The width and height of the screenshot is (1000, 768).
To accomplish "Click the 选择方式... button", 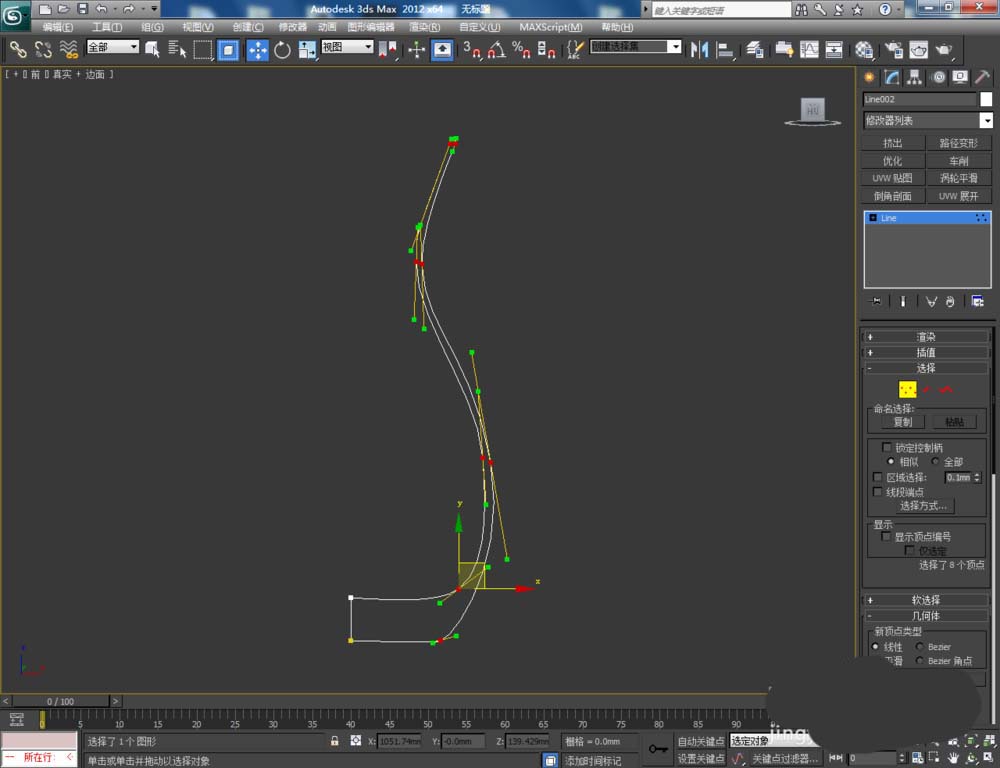I will tap(923, 506).
